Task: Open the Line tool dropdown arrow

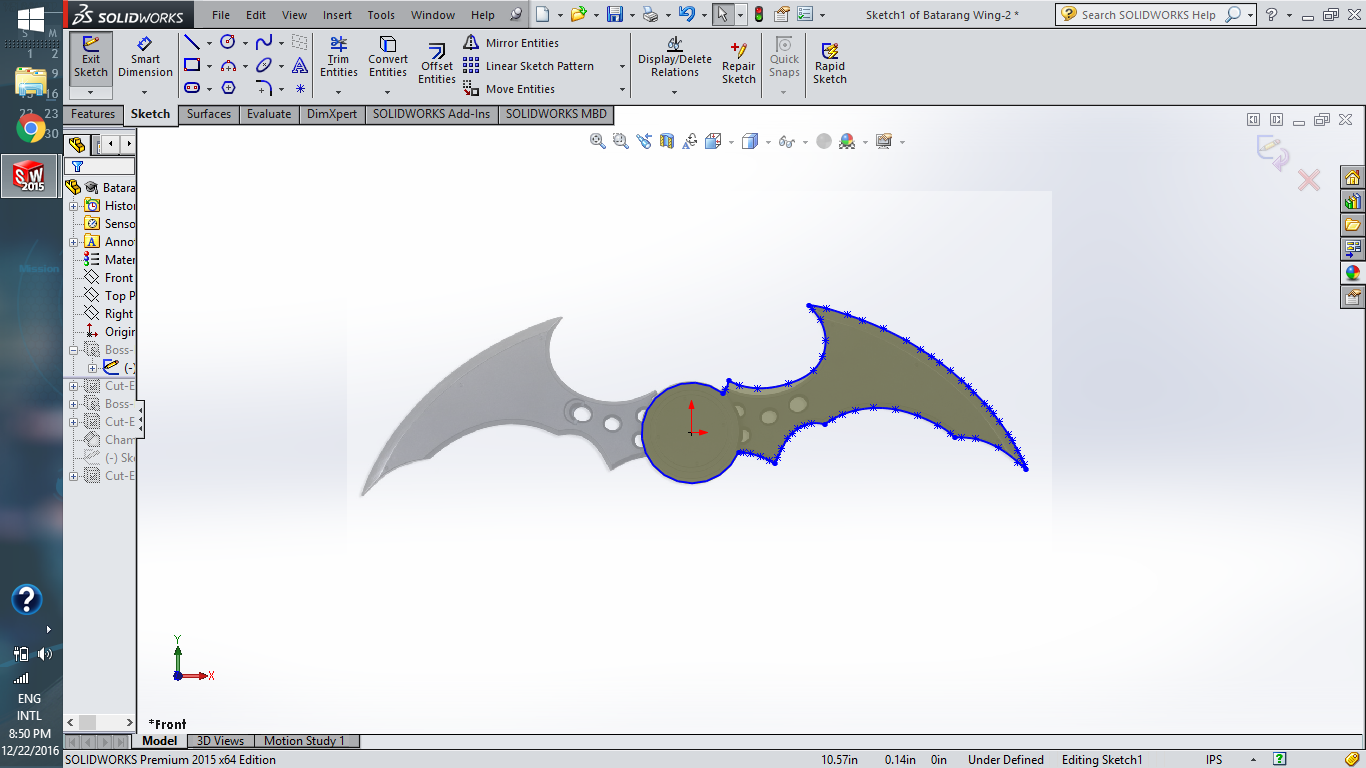Action: coord(209,43)
